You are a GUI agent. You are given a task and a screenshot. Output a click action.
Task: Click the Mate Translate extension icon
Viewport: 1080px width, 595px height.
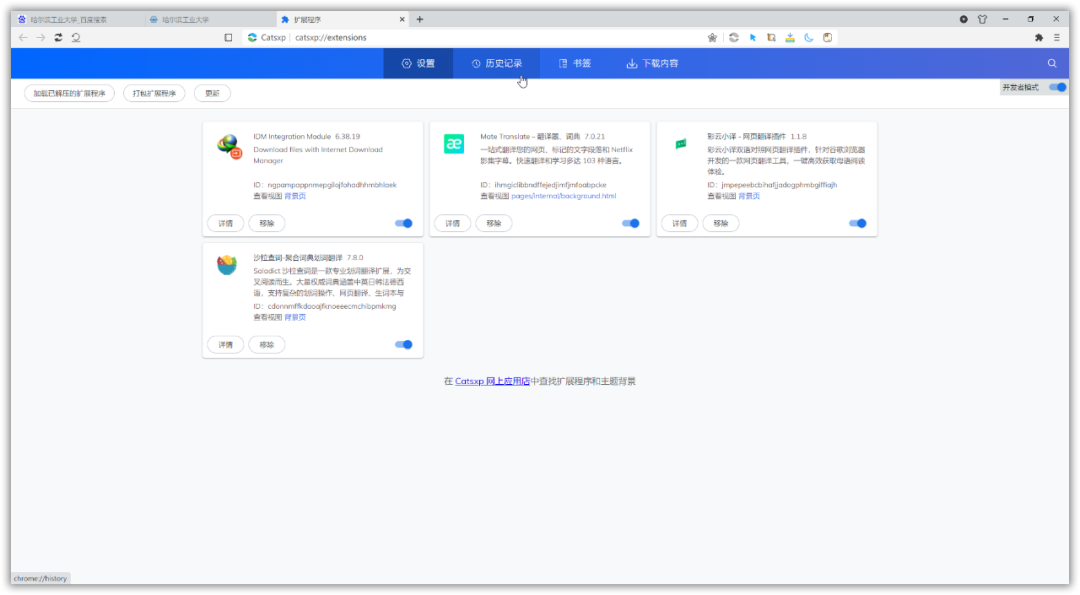pyautogui.click(x=454, y=144)
